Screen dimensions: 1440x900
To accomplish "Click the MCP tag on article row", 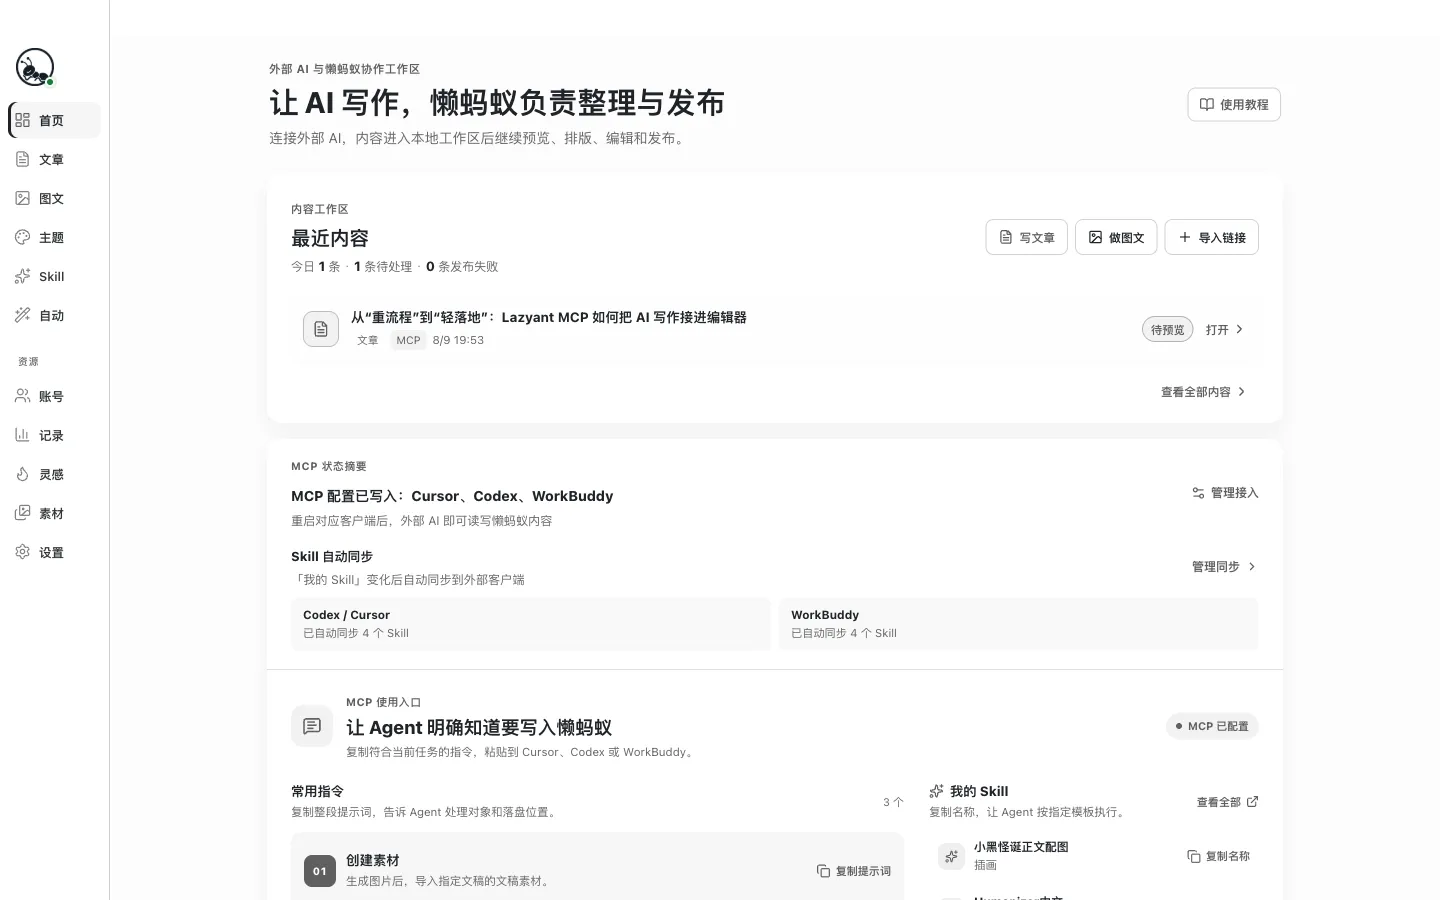I will (408, 340).
